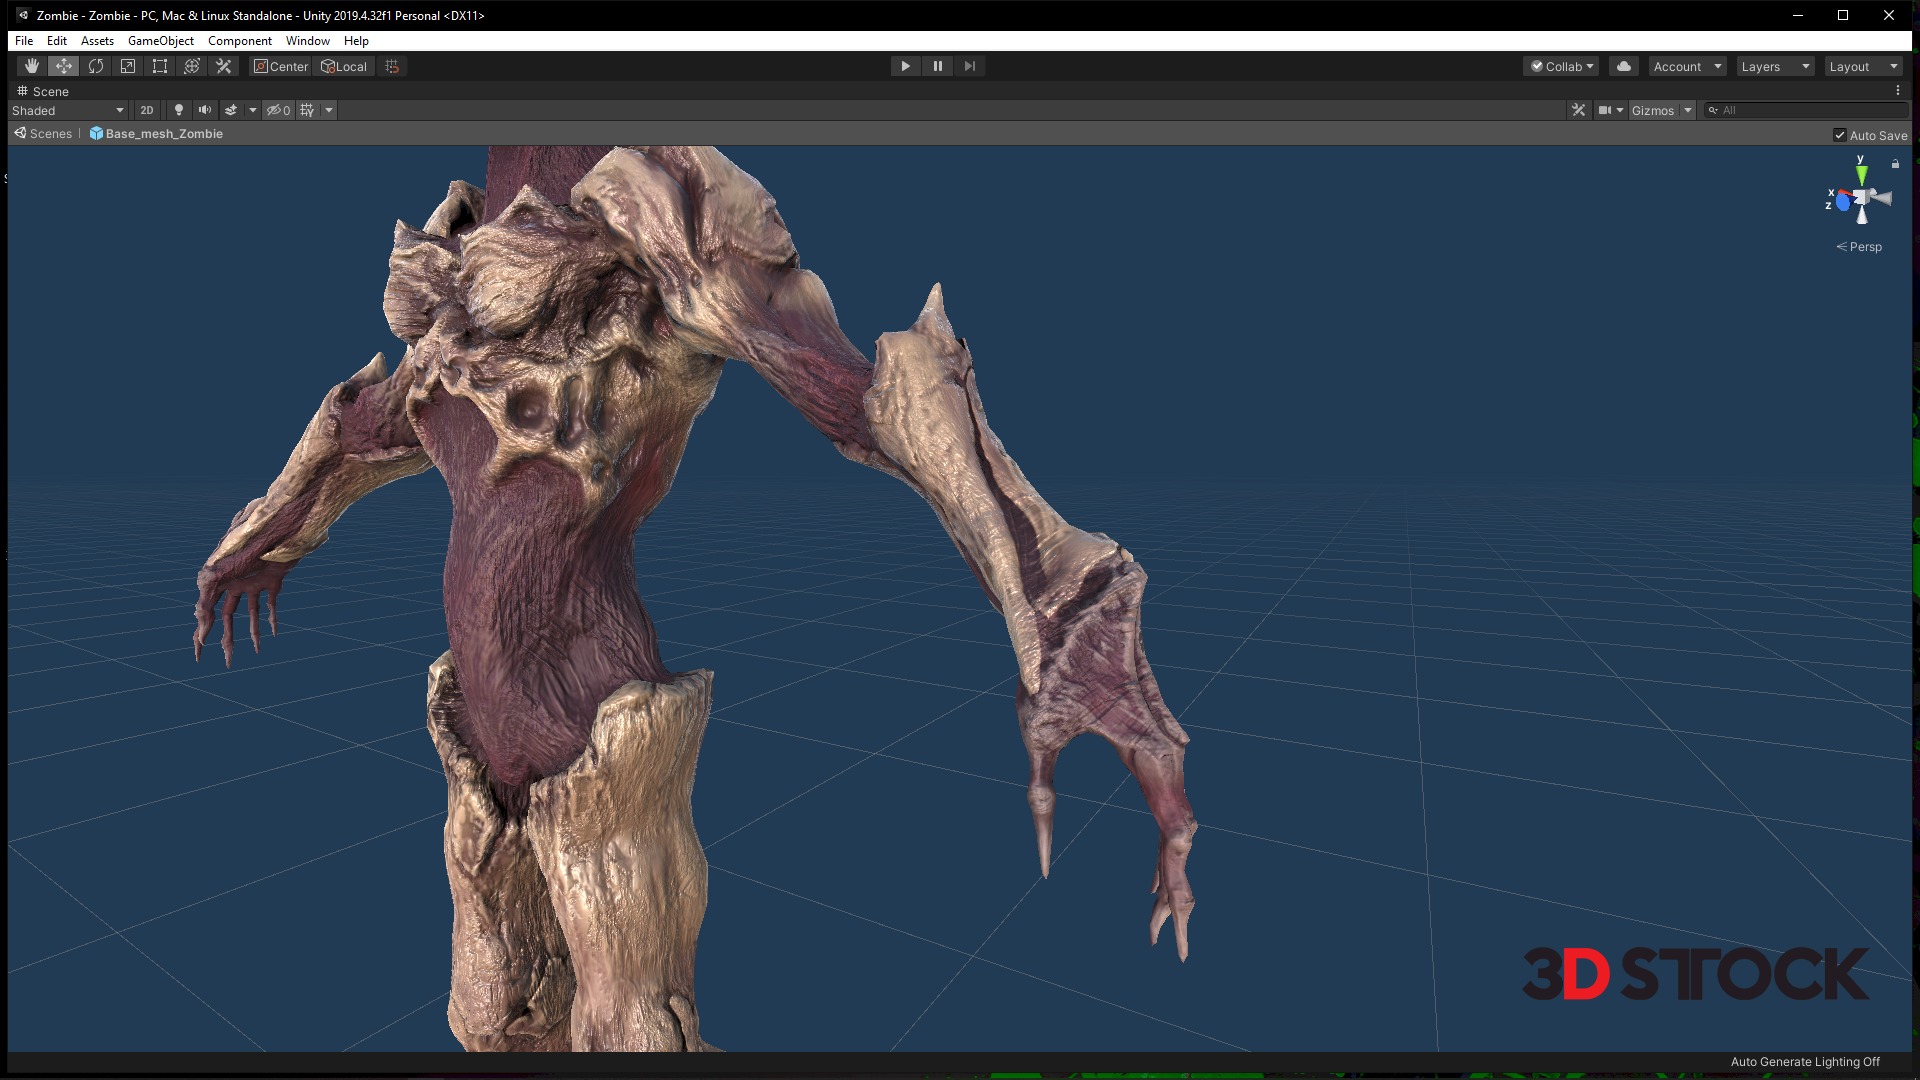Open scene tools wrench icon near Gizmos
The image size is (1920, 1080).
[x=1578, y=110]
